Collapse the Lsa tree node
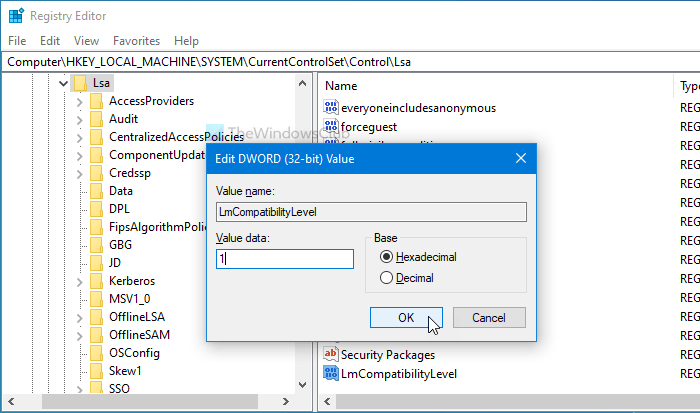Image resolution: width=700 pixels, height=413 pixels. (62, 83)
